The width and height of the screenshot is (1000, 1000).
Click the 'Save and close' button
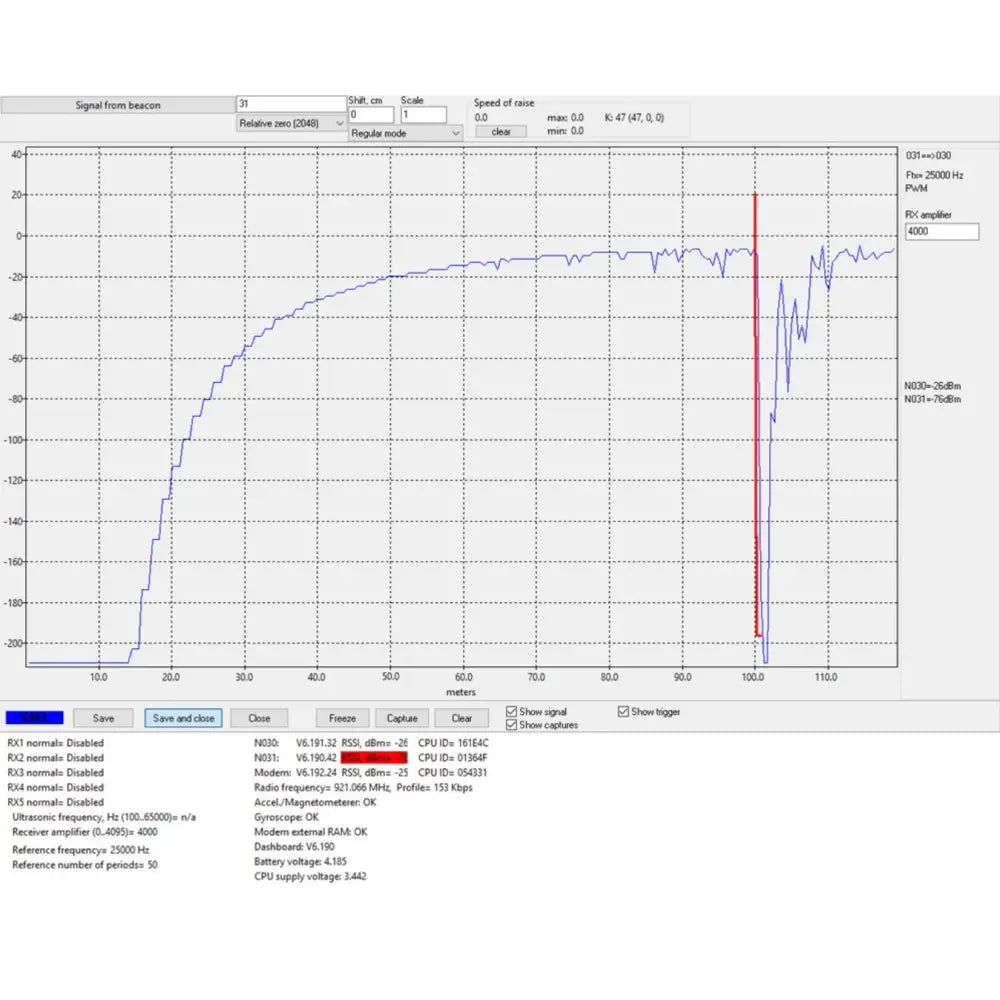pos(183,718)
